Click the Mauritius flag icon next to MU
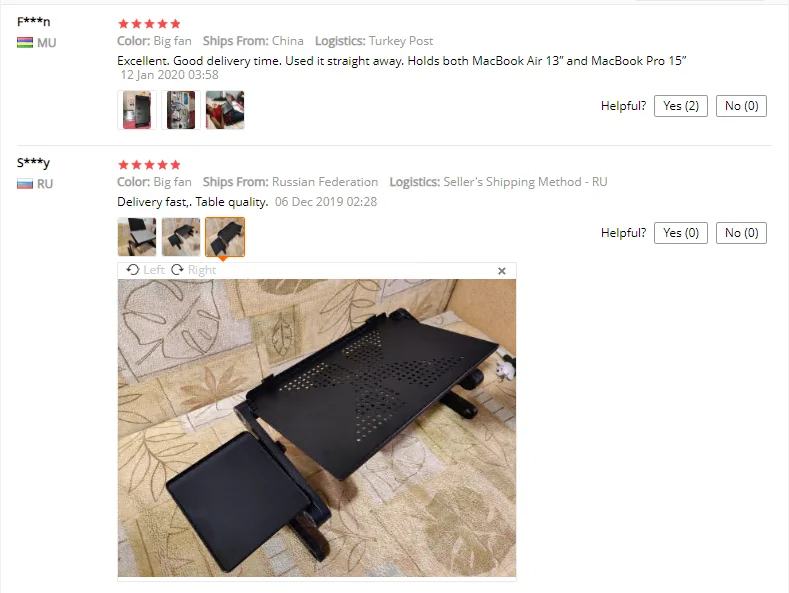Screen dimensions: 789x593 tap(25, 43)
